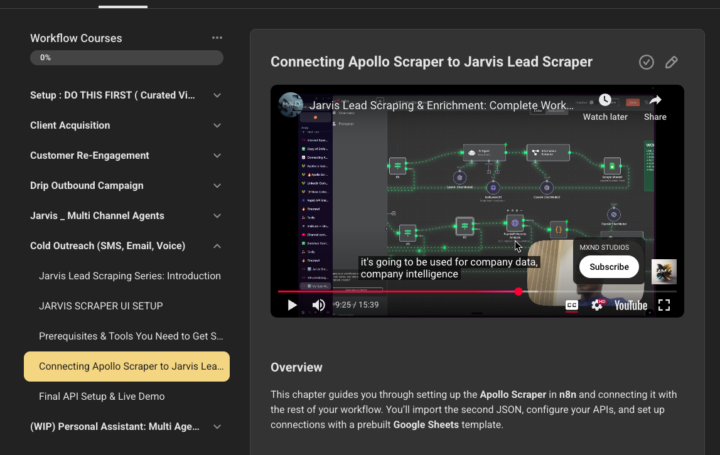This screenshot has width=720, height=455.
Task: Click the channel thumbnail beside Subscribe
Action: 664,271
